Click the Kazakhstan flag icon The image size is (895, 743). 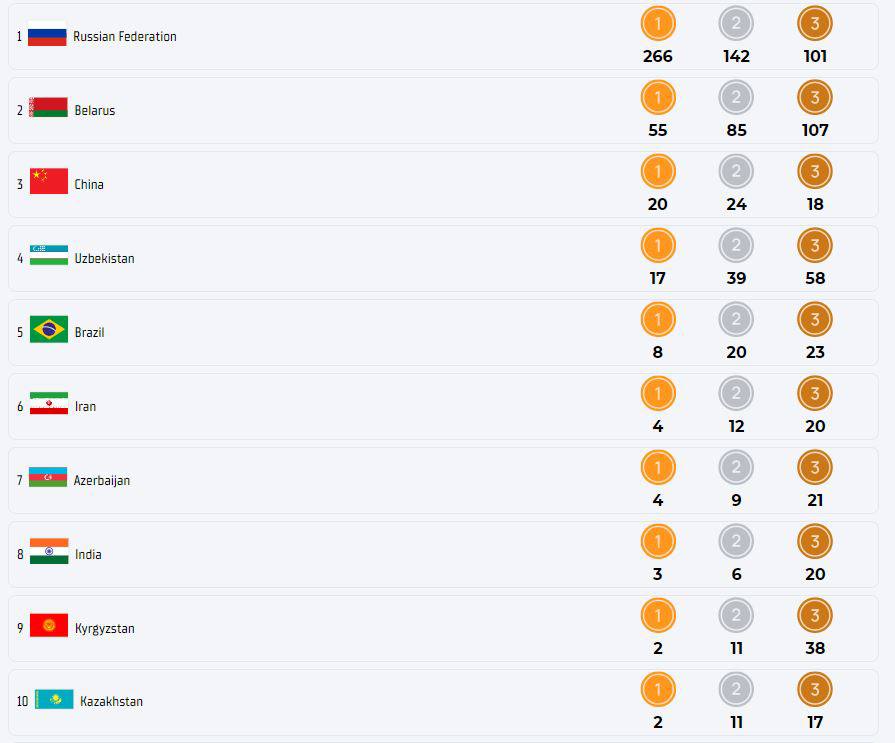(54, 700)
